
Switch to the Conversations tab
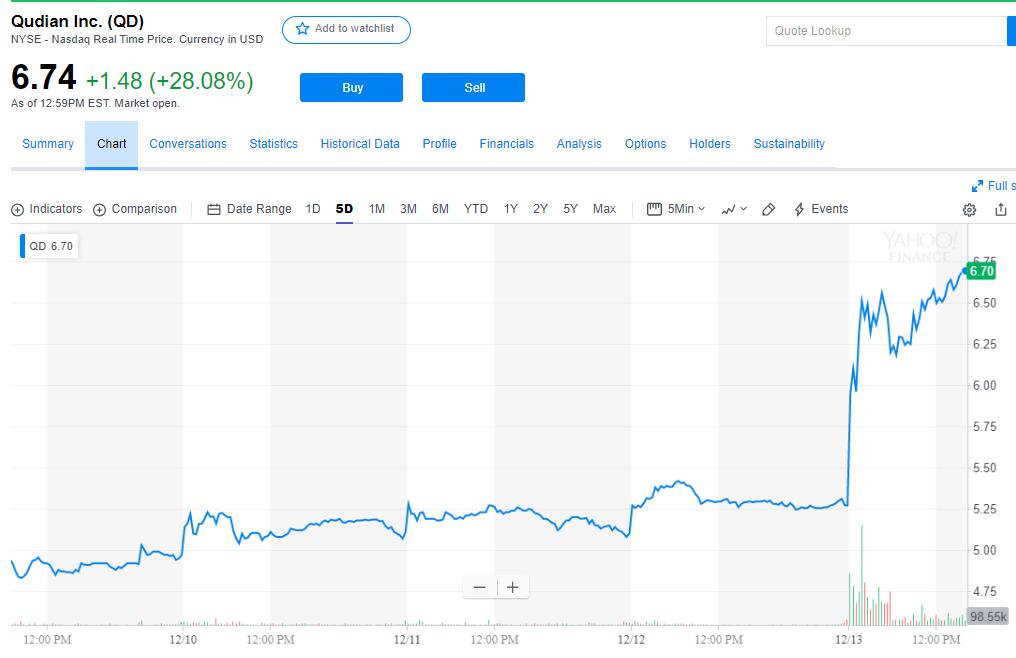[x=188, y=144]
